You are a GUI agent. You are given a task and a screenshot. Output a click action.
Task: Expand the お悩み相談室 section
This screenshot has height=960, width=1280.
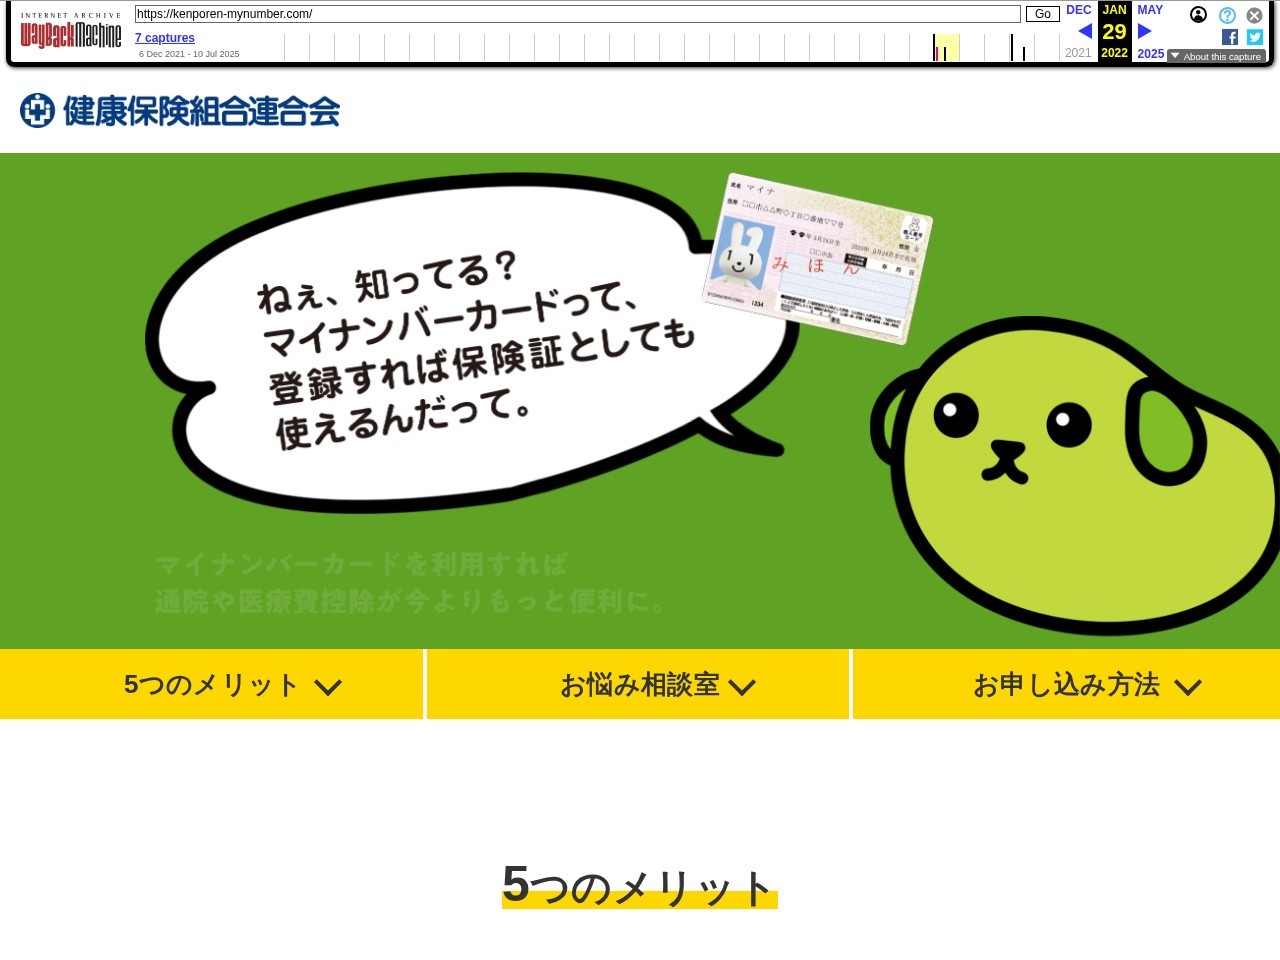[639, 685]
